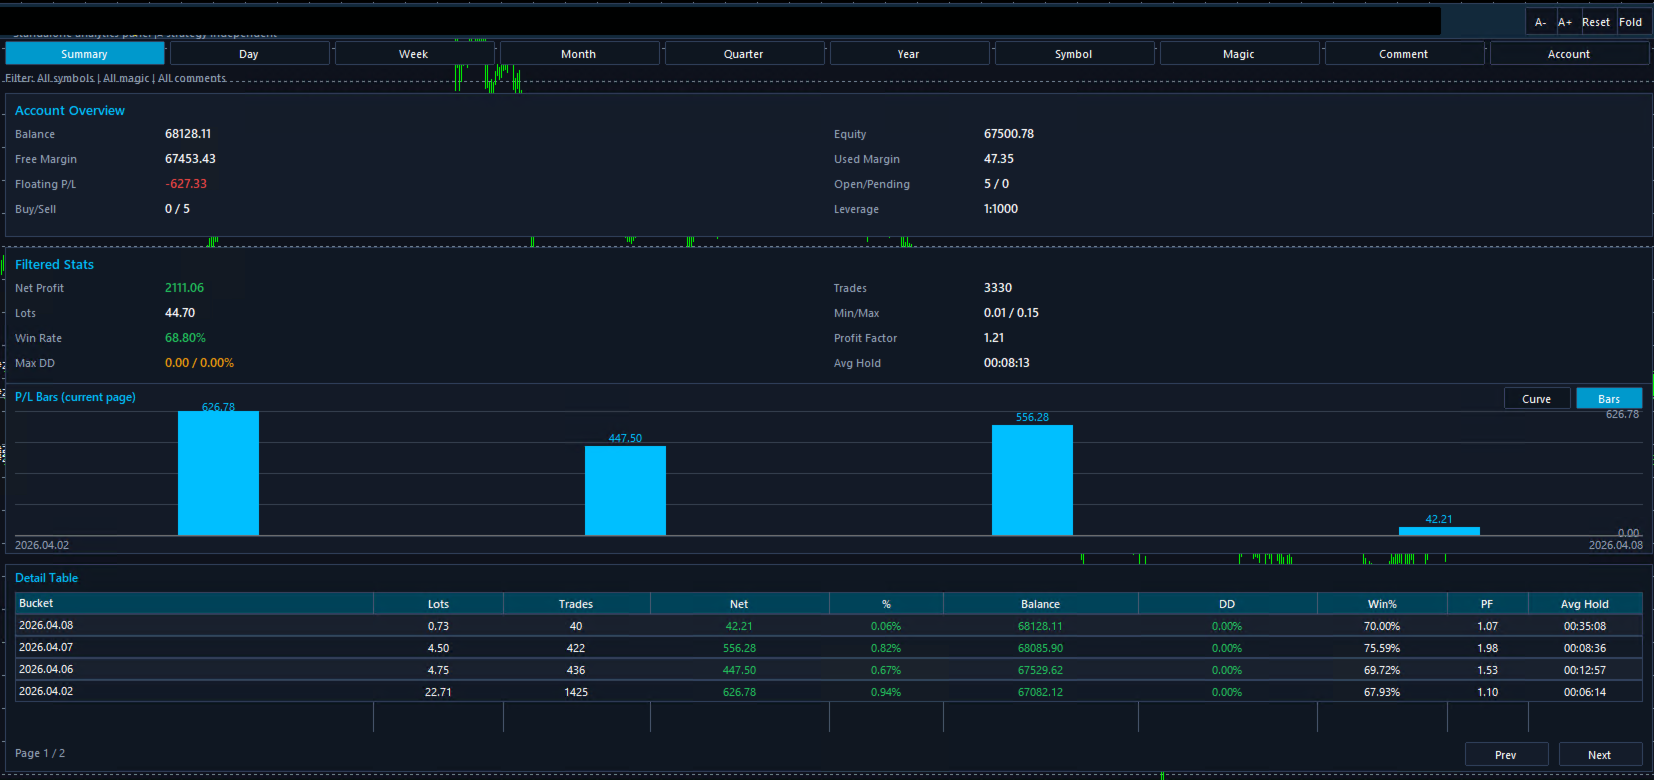Image resolution: width=1654 pixels, height=780 pixels.
Task: Open the Magic tab
Action: click(x=1238, y=54)
